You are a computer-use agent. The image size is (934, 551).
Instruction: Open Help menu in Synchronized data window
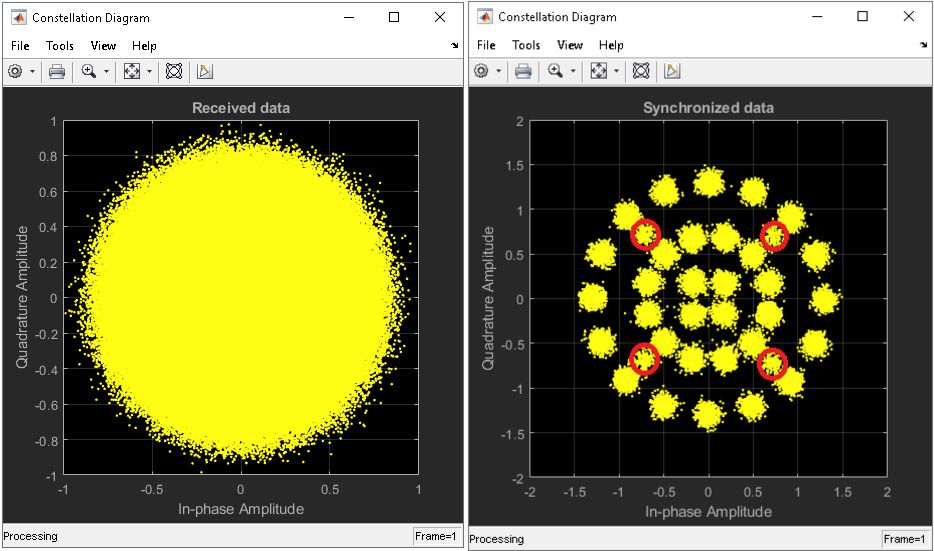611,45
